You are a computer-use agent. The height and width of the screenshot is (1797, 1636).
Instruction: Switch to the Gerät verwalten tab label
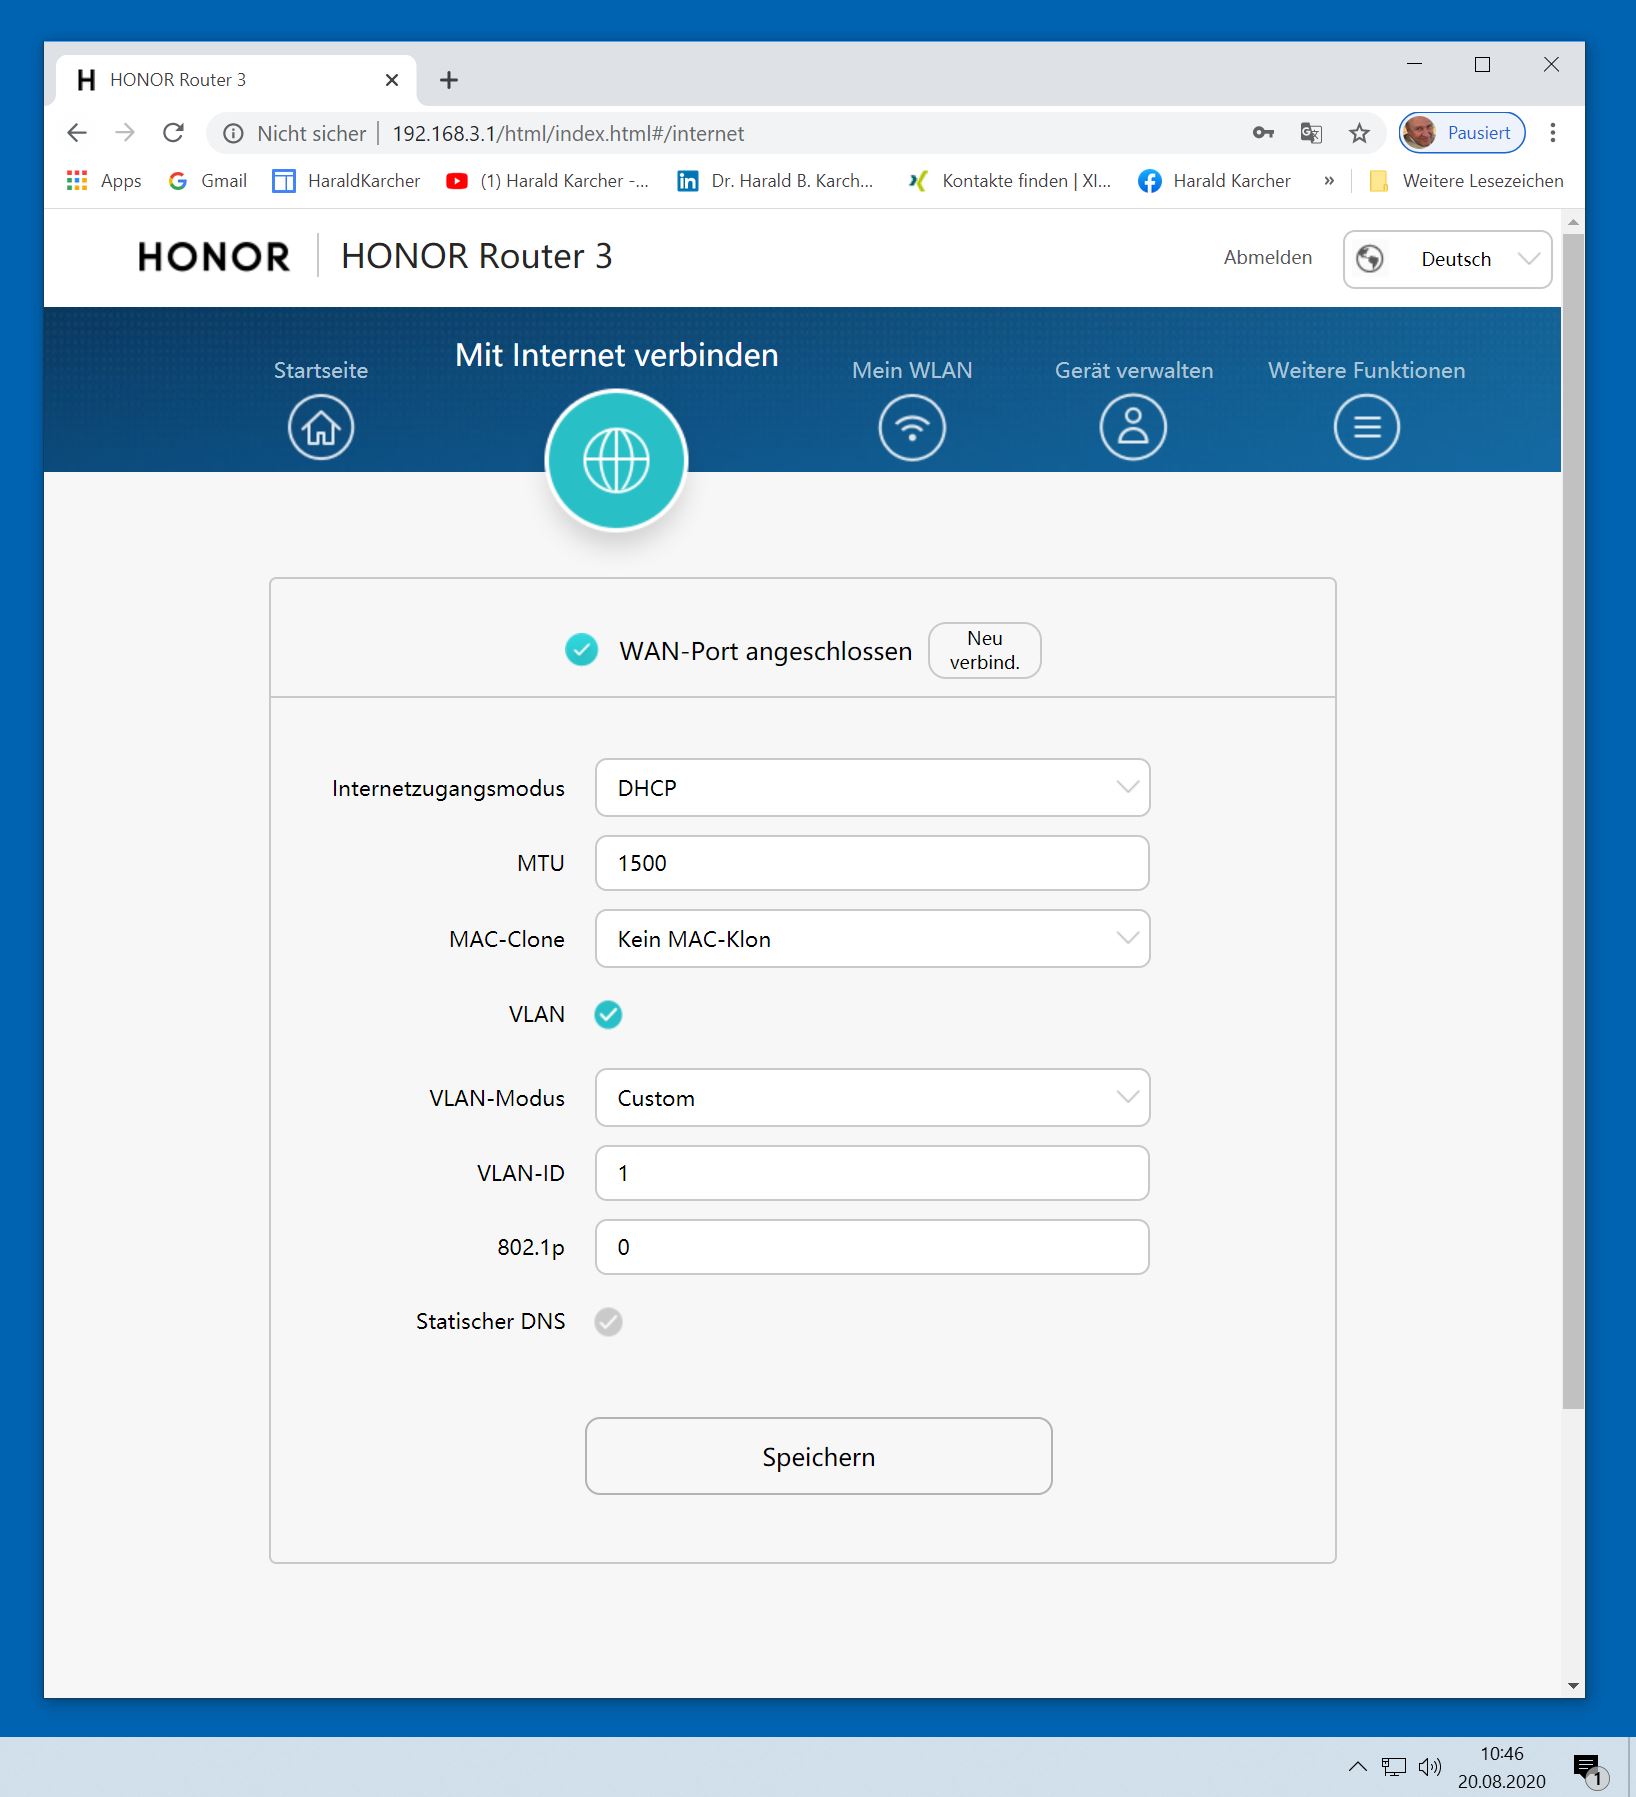[x=1134, y=370]
